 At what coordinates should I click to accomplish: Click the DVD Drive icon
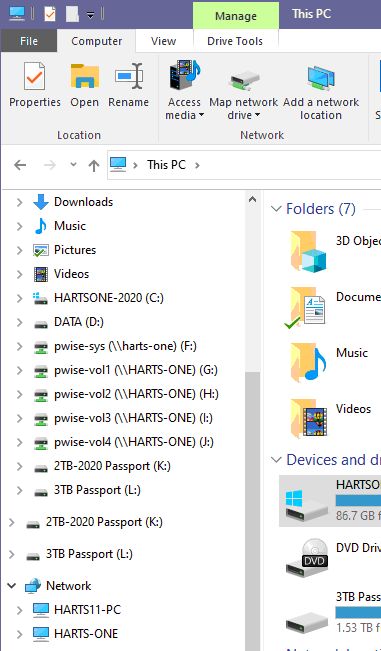pos(308,557)
